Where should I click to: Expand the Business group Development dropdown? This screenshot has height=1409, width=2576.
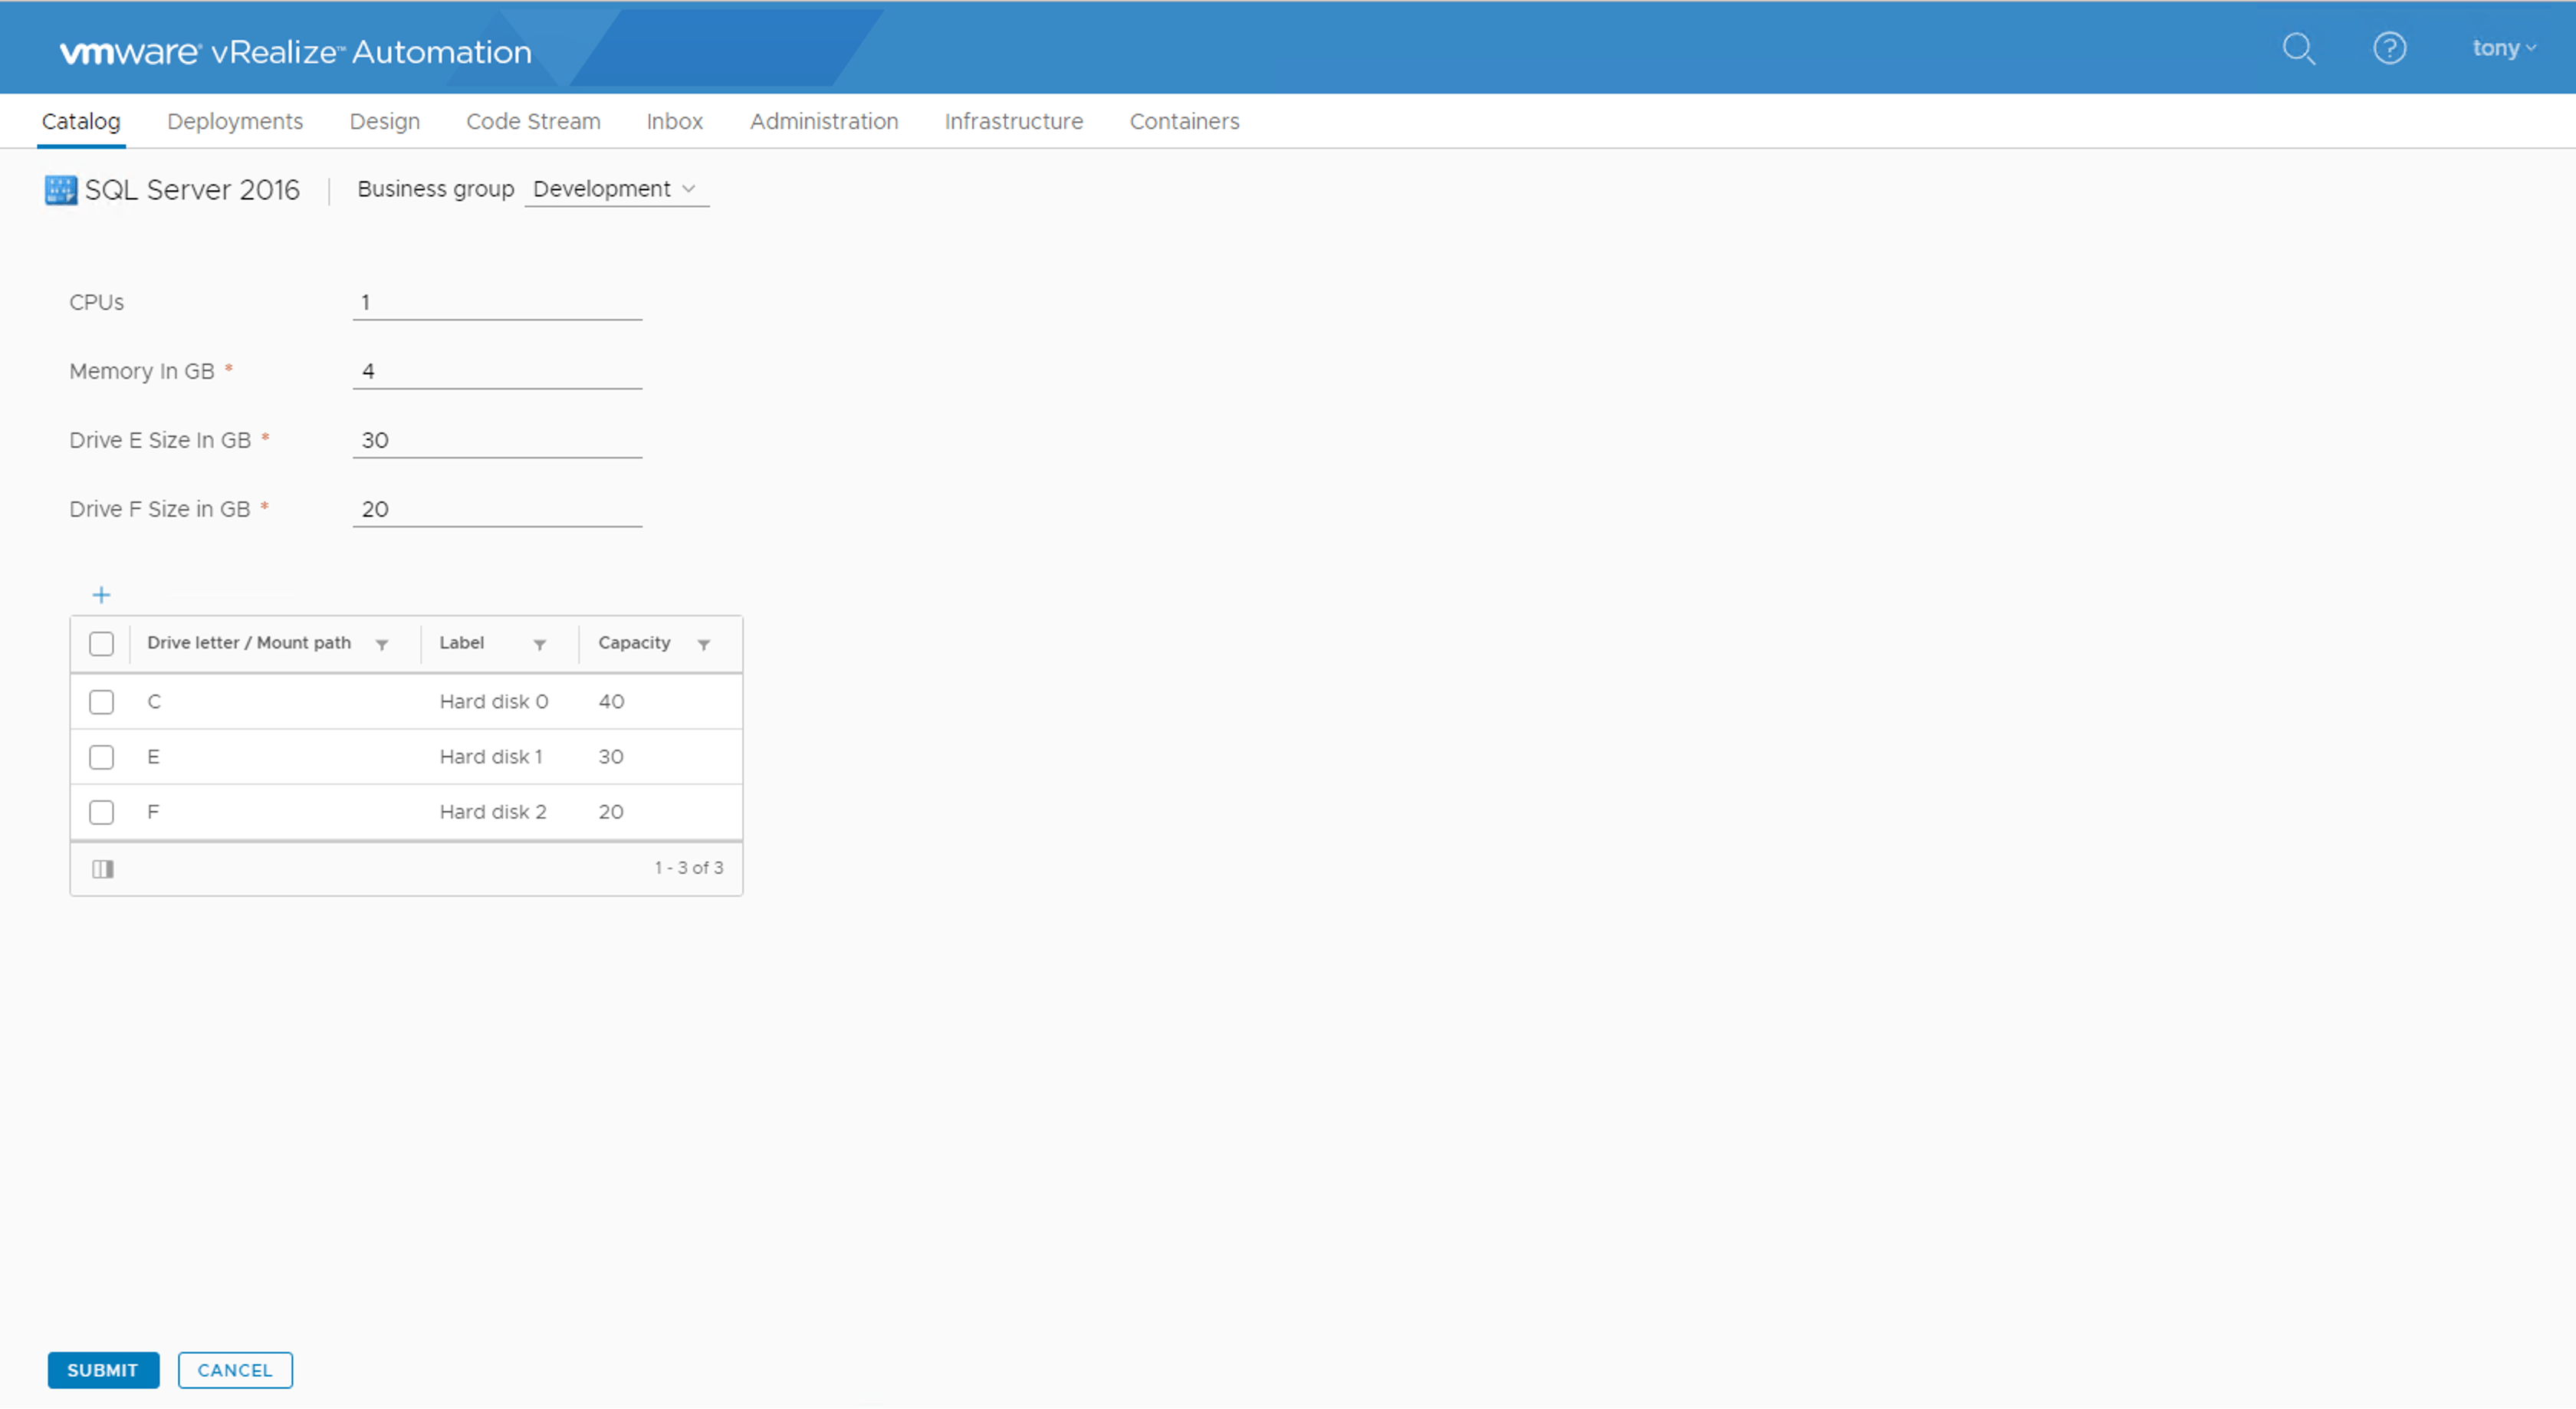(x=616, y=189)
